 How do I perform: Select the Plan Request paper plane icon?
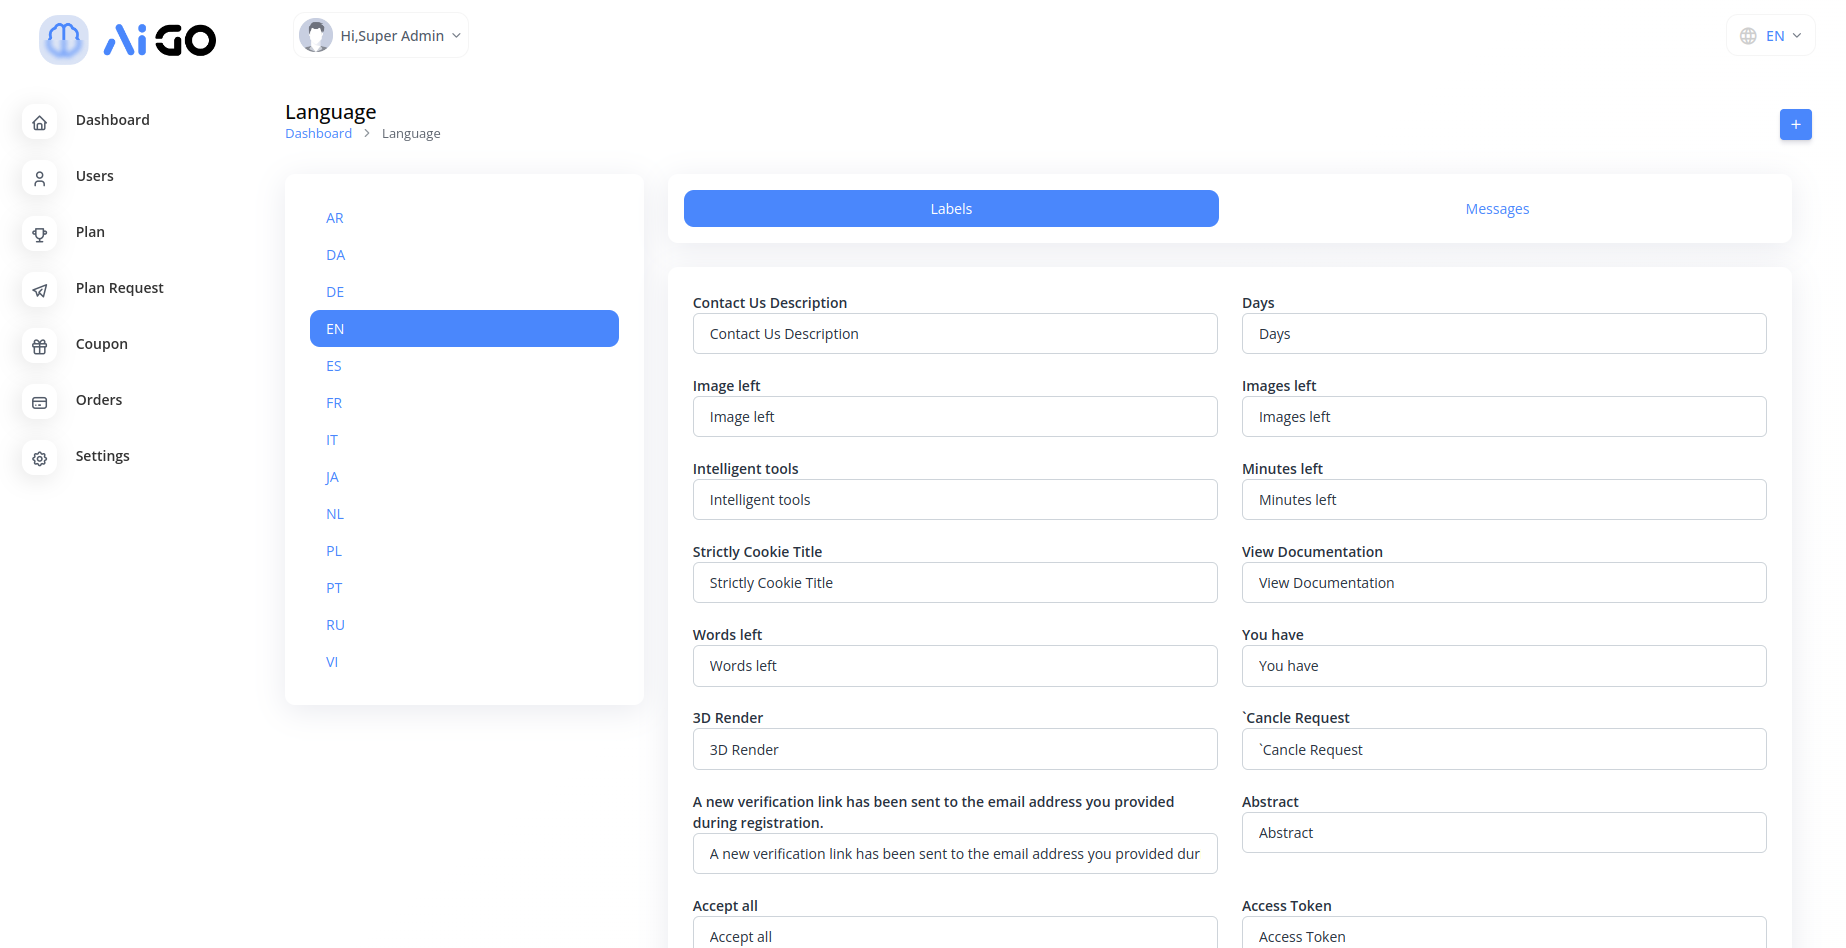tap(40, 290)
